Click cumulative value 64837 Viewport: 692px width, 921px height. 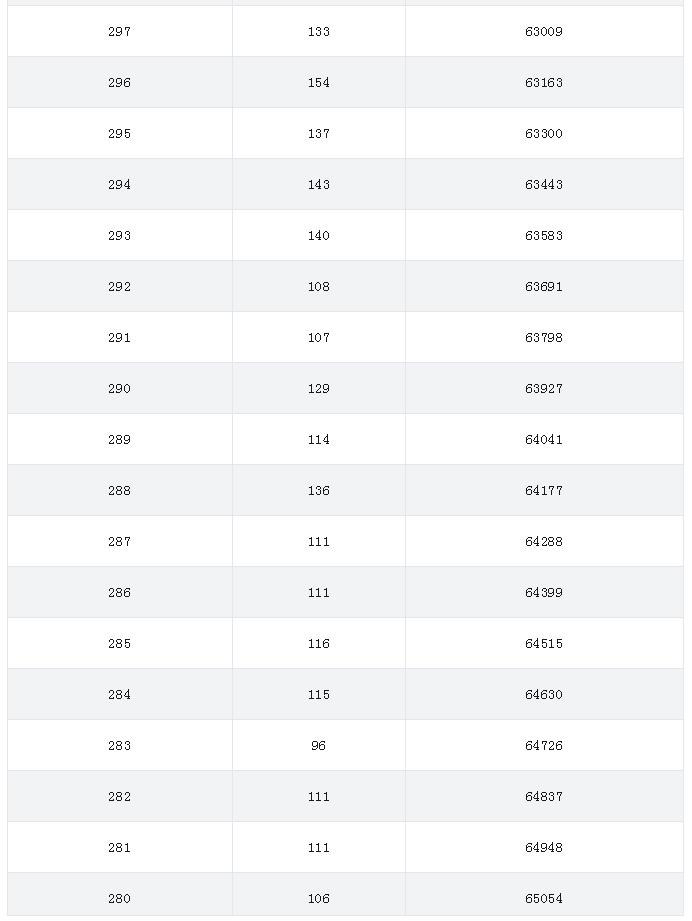pos(544,797)
